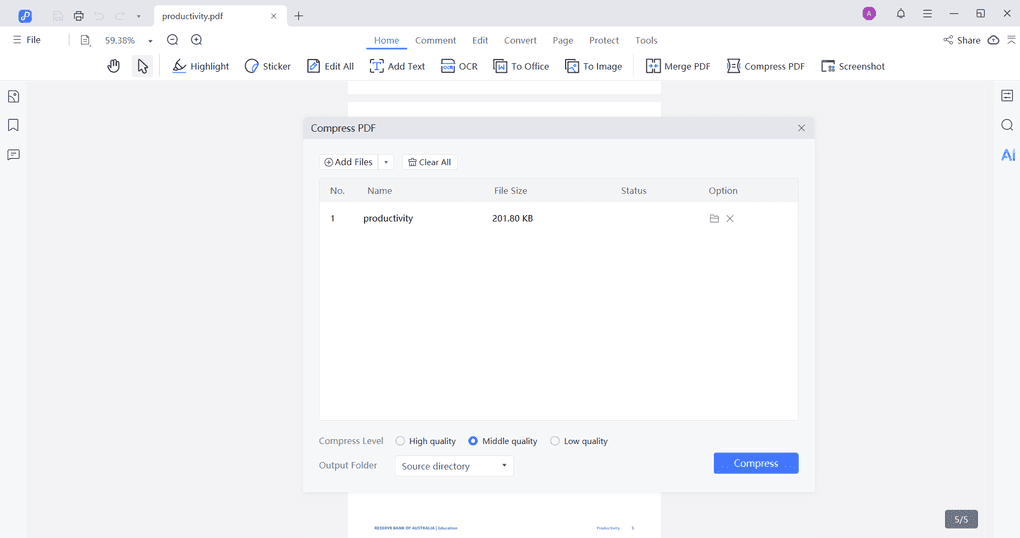
Task: Open the search panel on the right
Action: [x=1007, y=125]
